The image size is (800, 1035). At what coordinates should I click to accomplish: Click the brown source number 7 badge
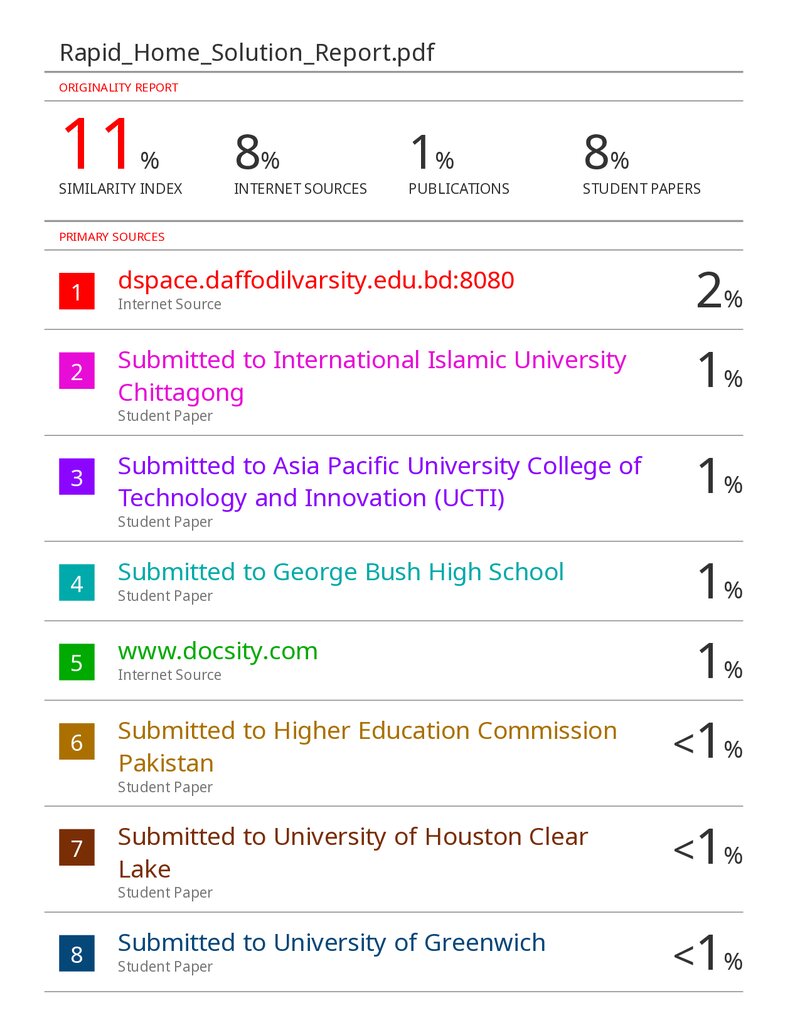(77, 848)
